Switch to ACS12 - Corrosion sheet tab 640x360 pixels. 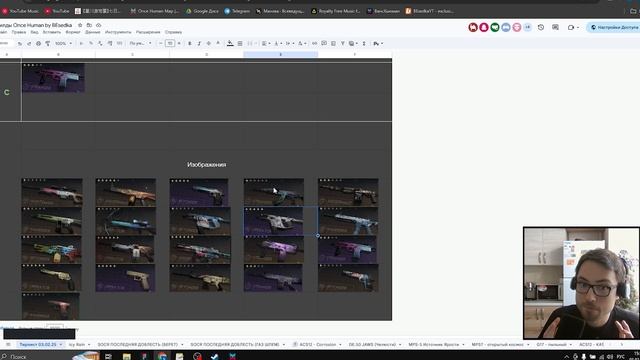317,344
